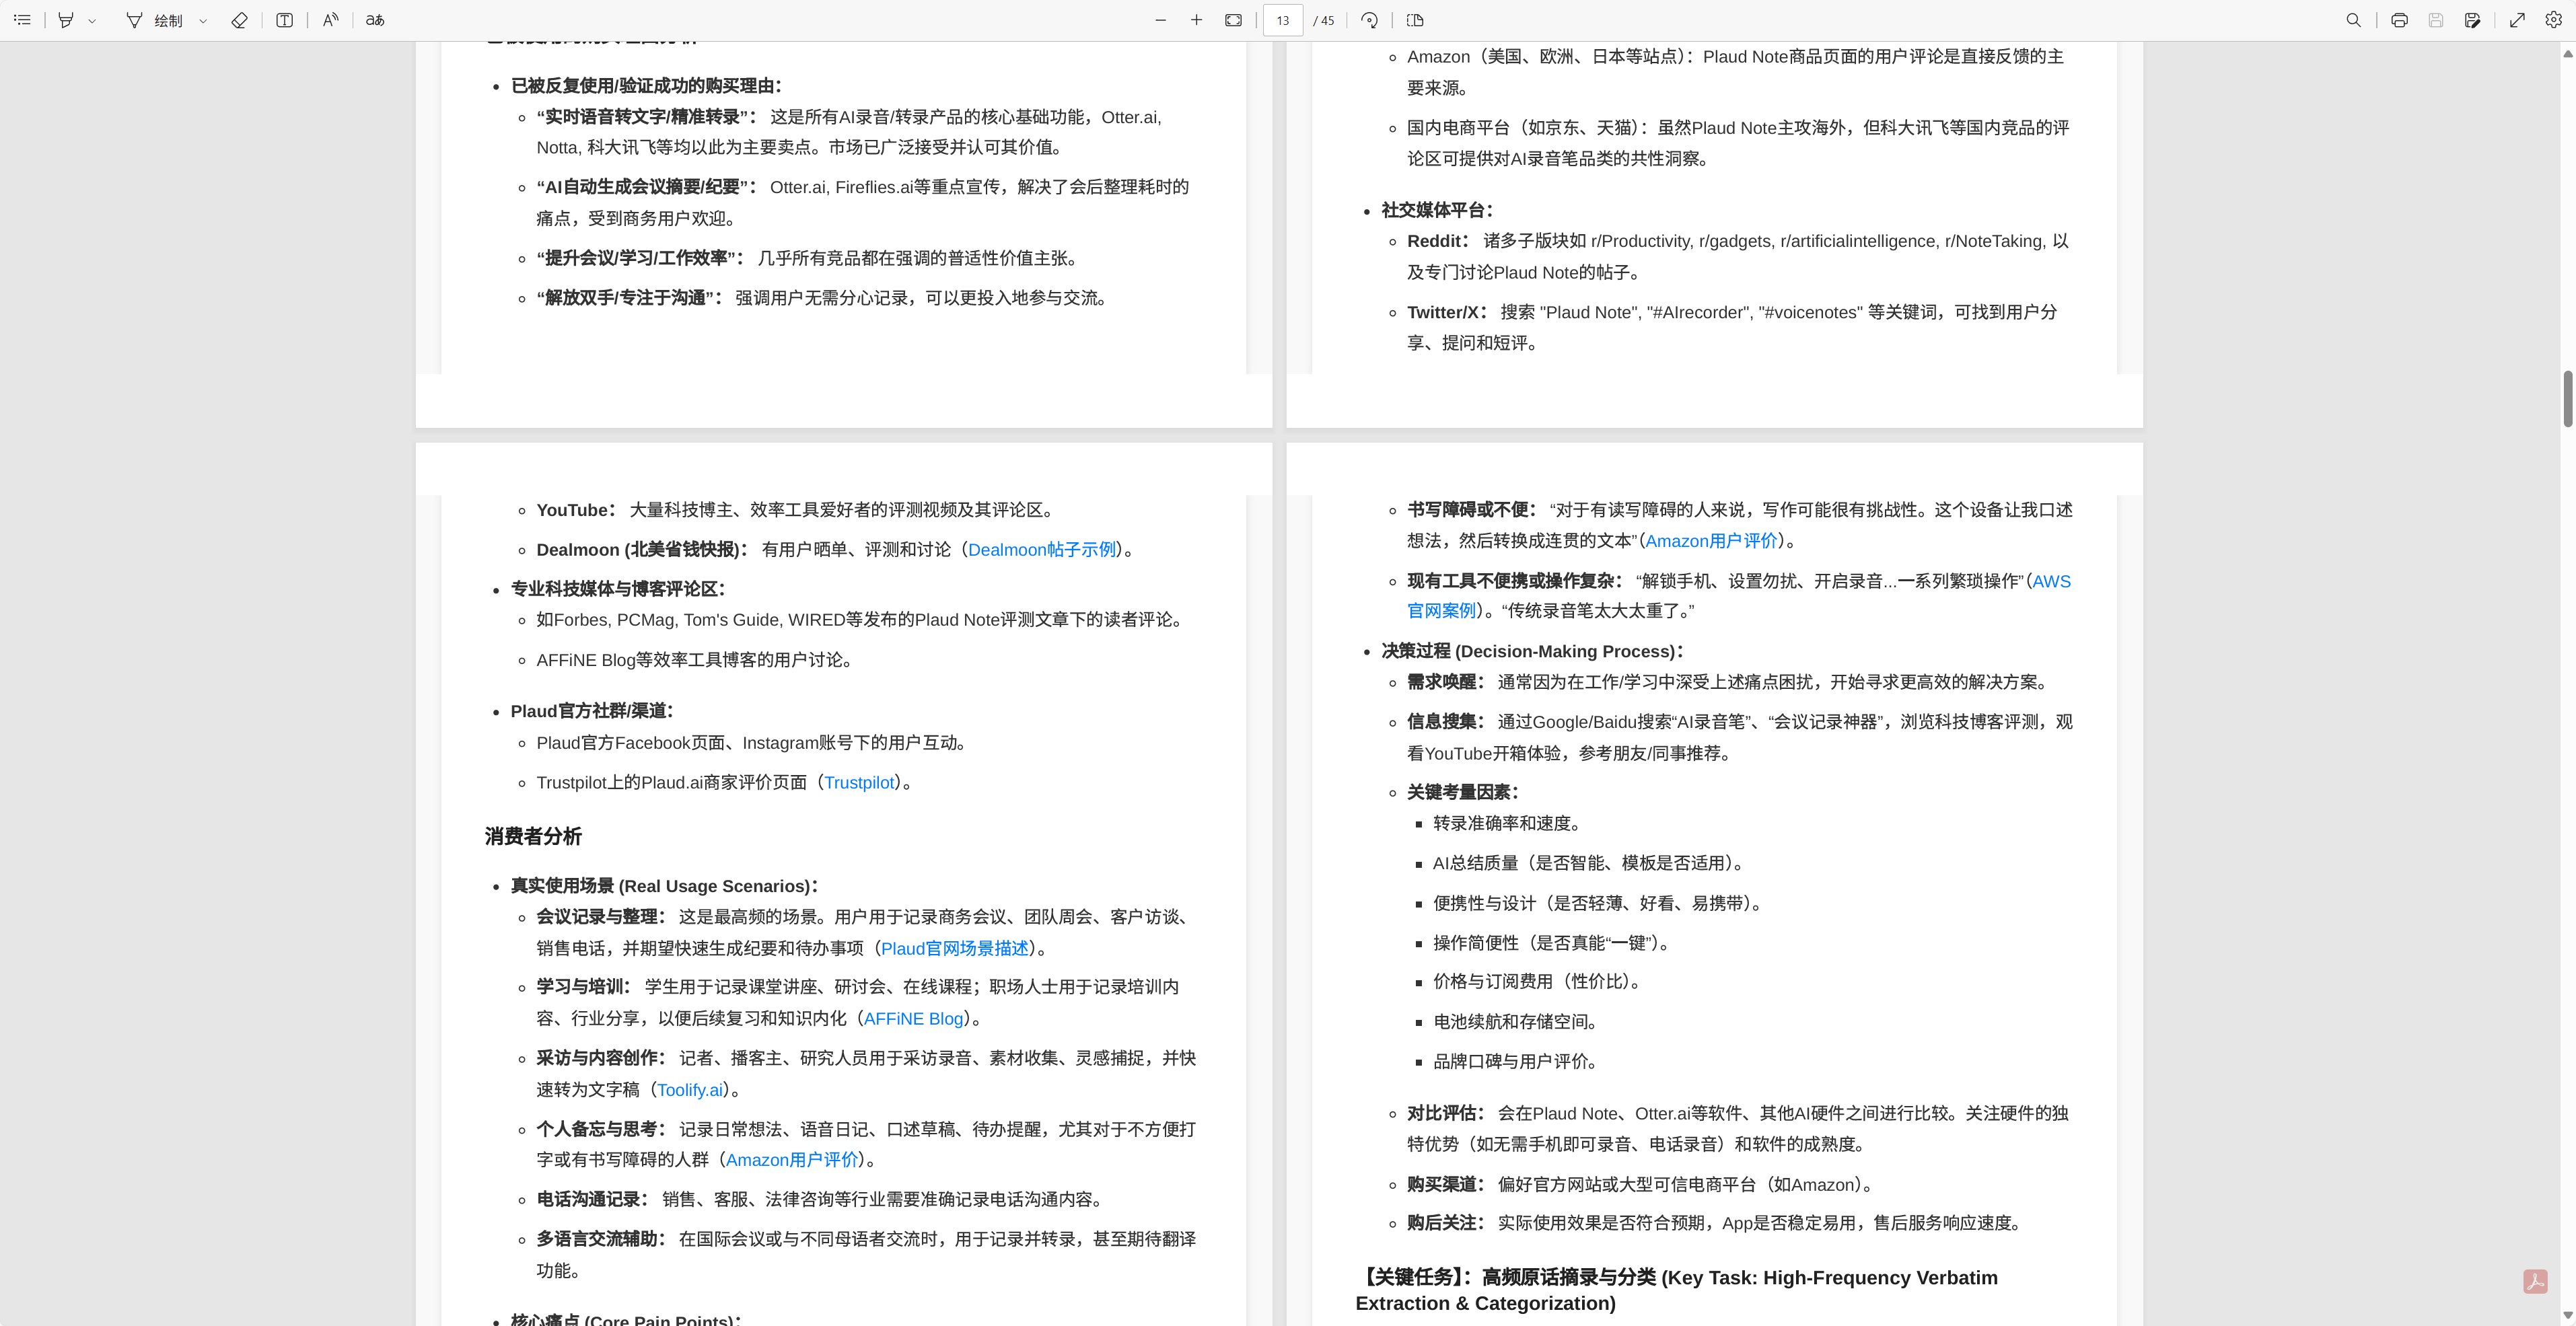Screen dimensions: 2576x1326
Task: Click the add text box icon
Action: (285, 20)
